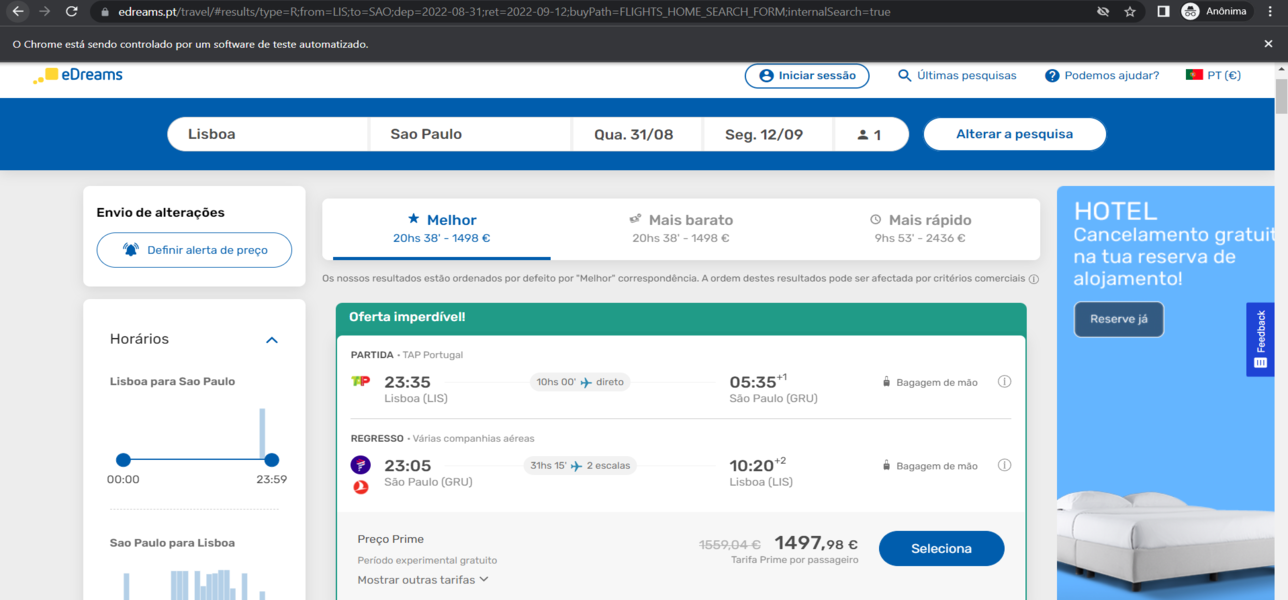Open info icon for return flight baggage
The height and width of the screenshot is (600, 1288).
coord(1004,465)
